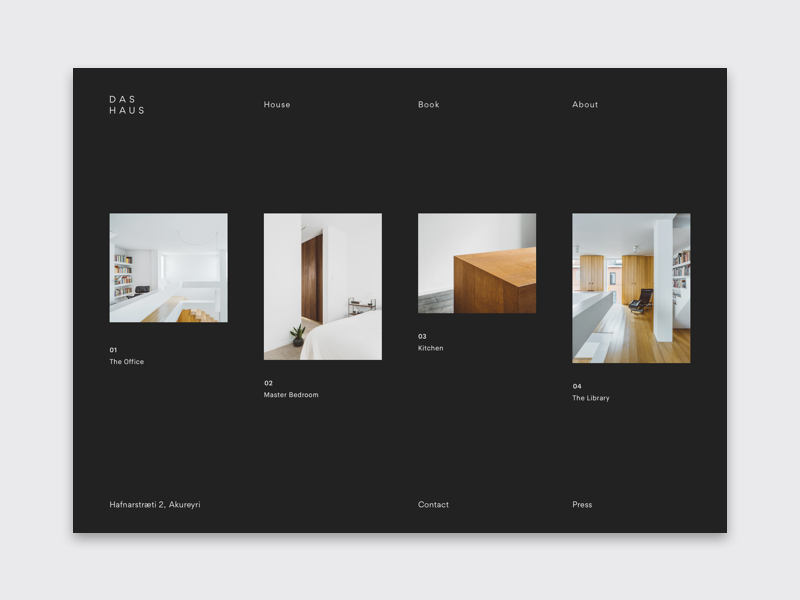Click the number 04 label
Image resolution: width=800 pixels, height=600 pixels.
(x=577, y=386)
